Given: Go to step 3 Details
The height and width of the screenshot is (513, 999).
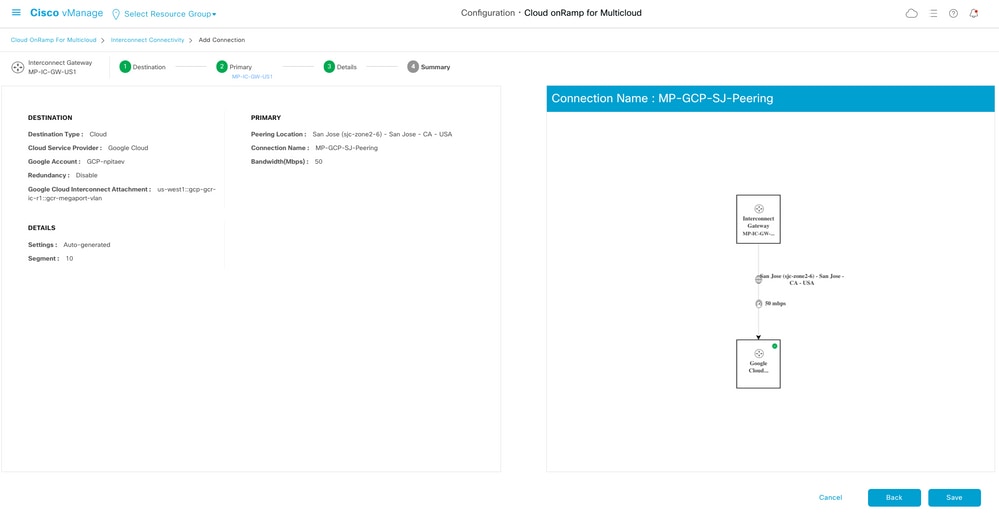Looking at the screenshot, I should coord(340,67).
